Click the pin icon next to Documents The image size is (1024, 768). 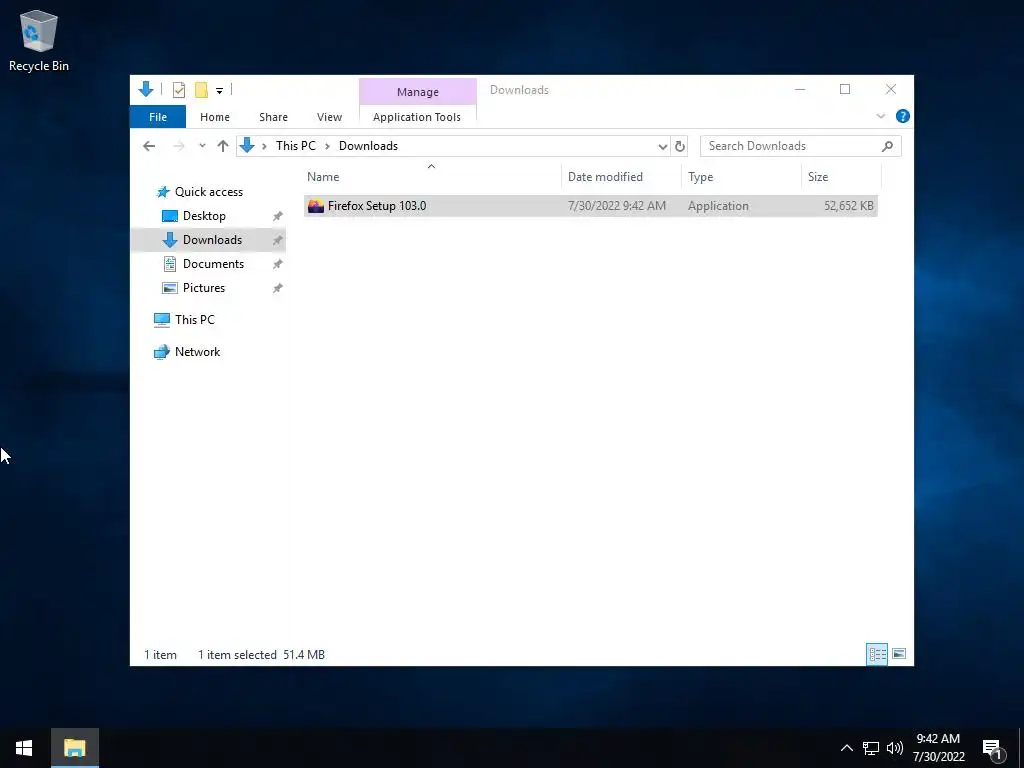tap(278, 264)
